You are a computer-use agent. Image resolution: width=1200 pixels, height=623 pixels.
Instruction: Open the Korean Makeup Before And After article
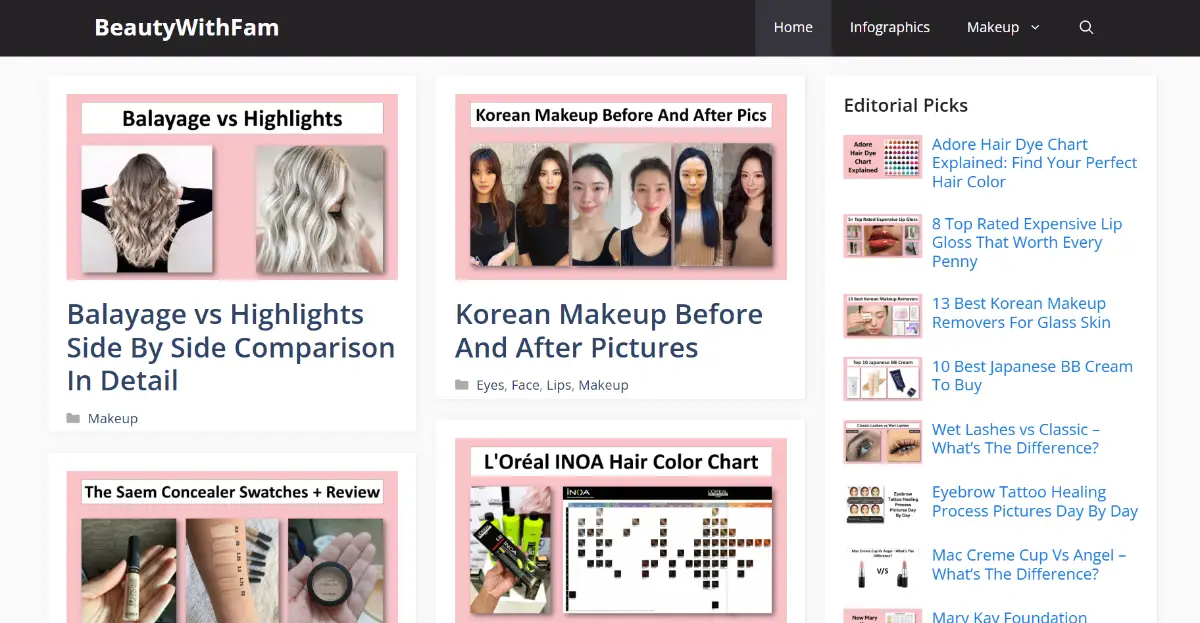(609, 330)
